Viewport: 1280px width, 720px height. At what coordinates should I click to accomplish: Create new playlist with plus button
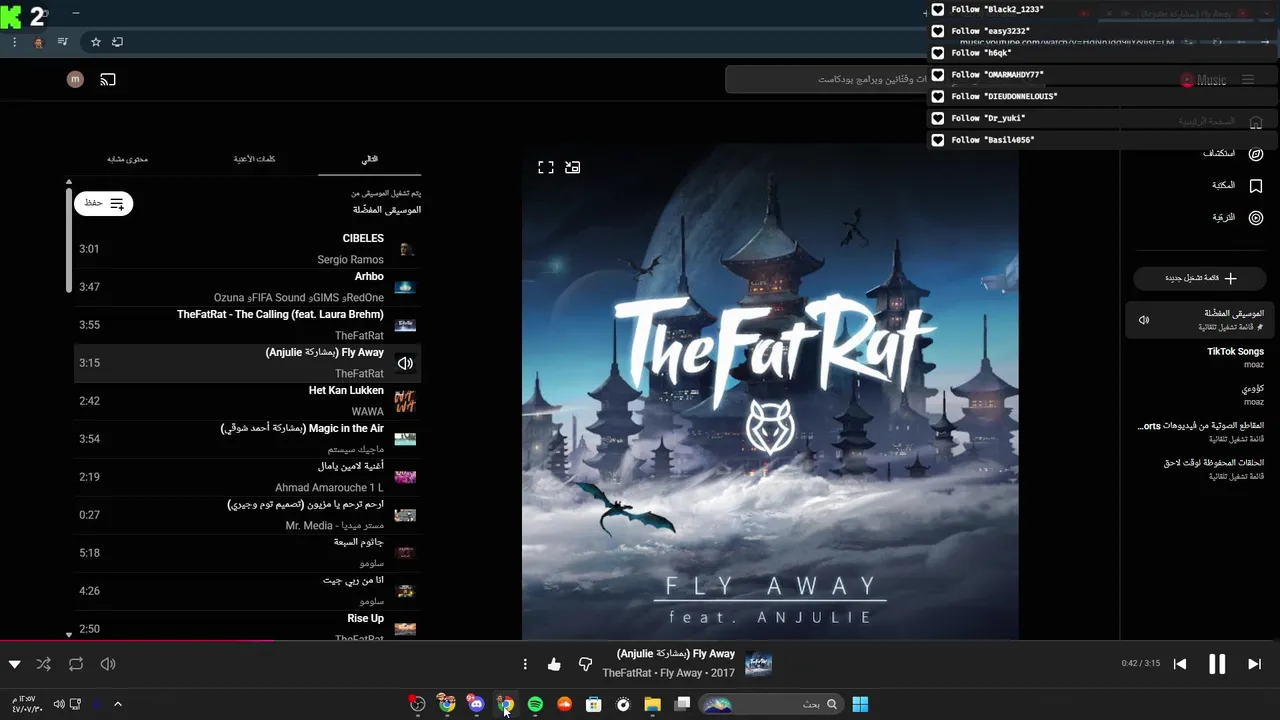(1201, 278)
